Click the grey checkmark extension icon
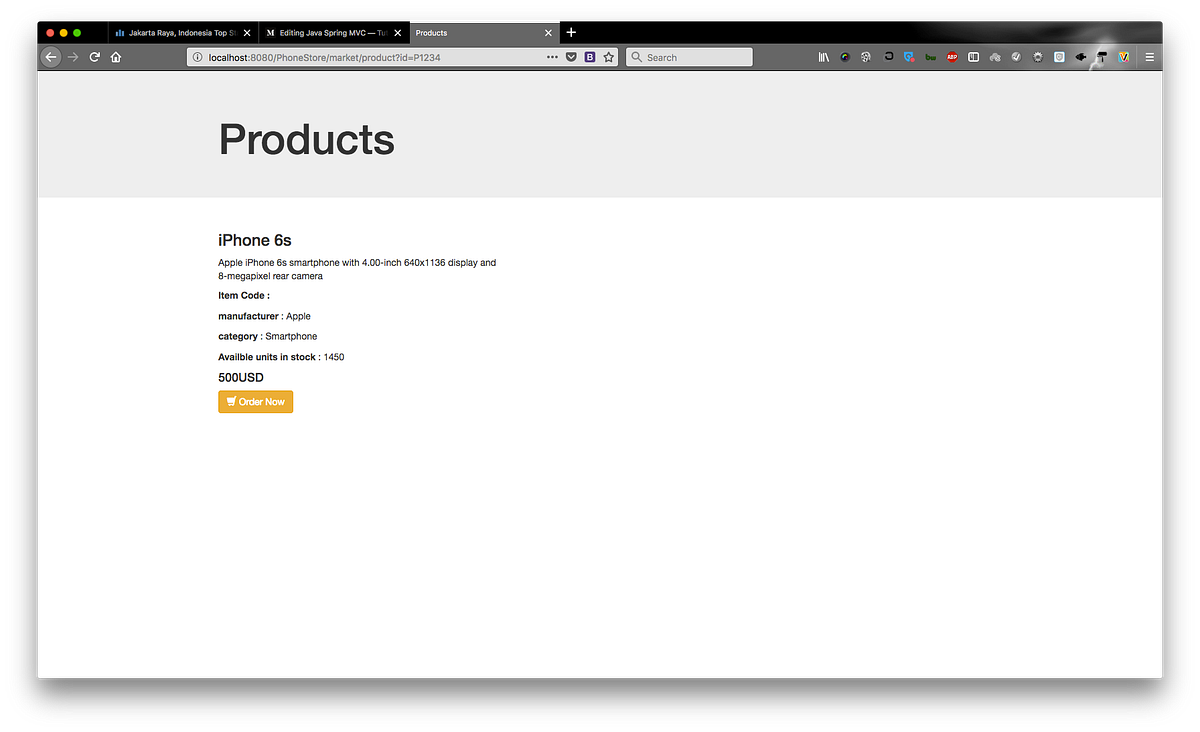Image resolution: width=1200 pixels, height=732 pixels. click(x=1016, y=57)
